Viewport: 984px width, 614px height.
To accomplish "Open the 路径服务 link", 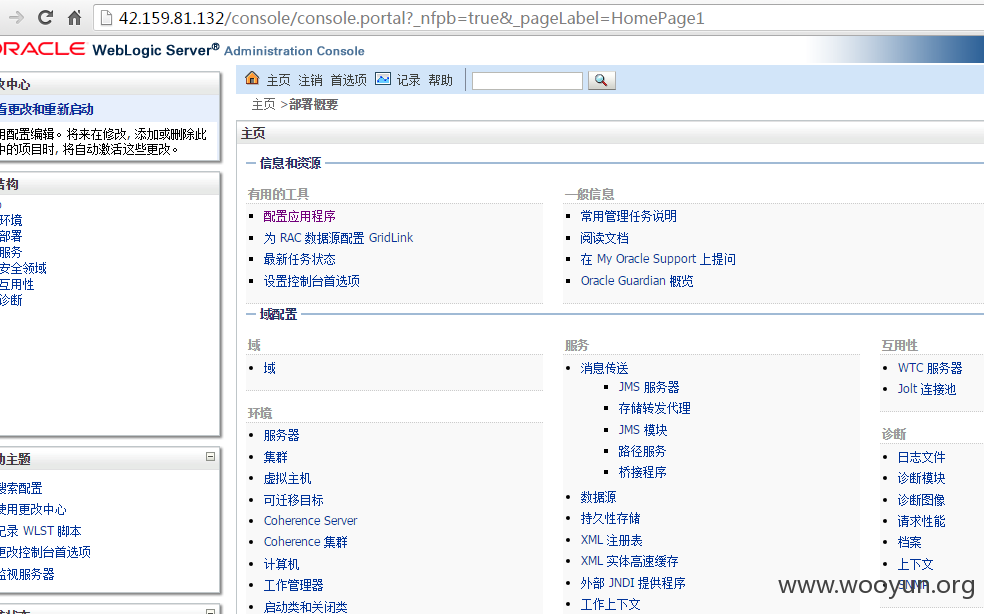I will click(x=643, y=451).
